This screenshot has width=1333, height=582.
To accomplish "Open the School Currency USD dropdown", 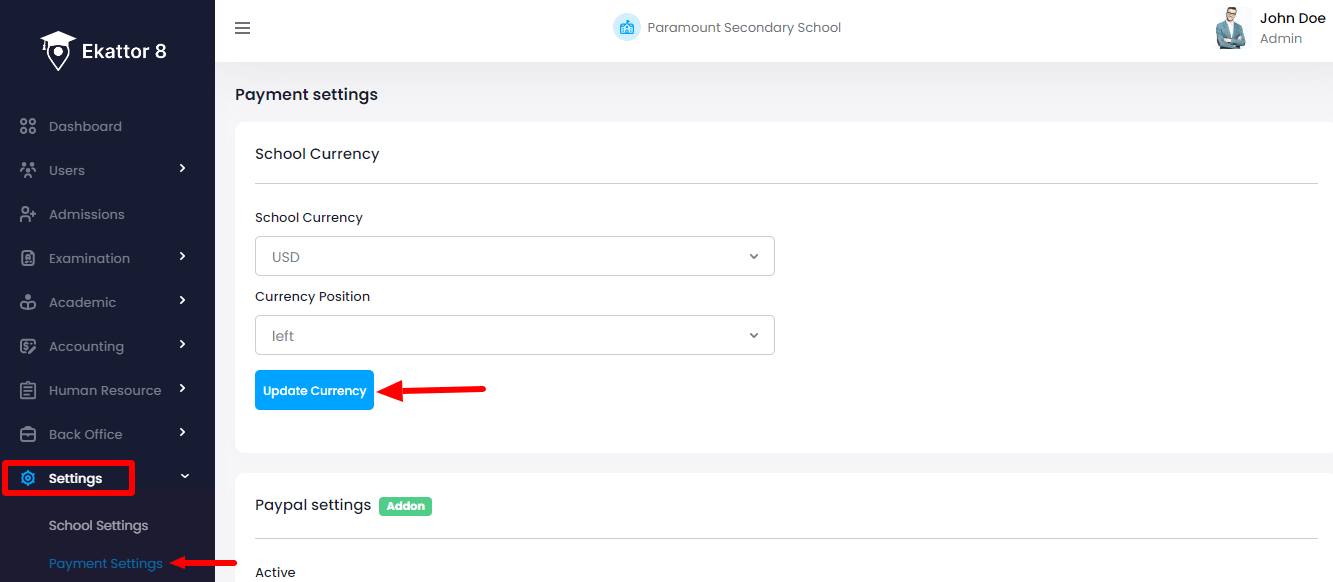I will coord(514,257).
